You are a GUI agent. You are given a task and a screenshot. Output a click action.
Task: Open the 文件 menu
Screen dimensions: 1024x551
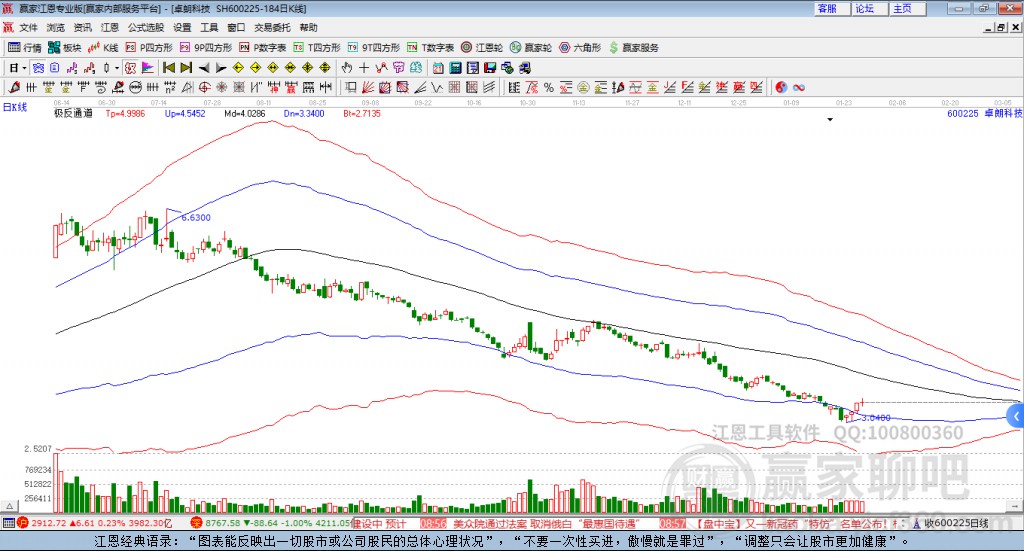point(28,27)
